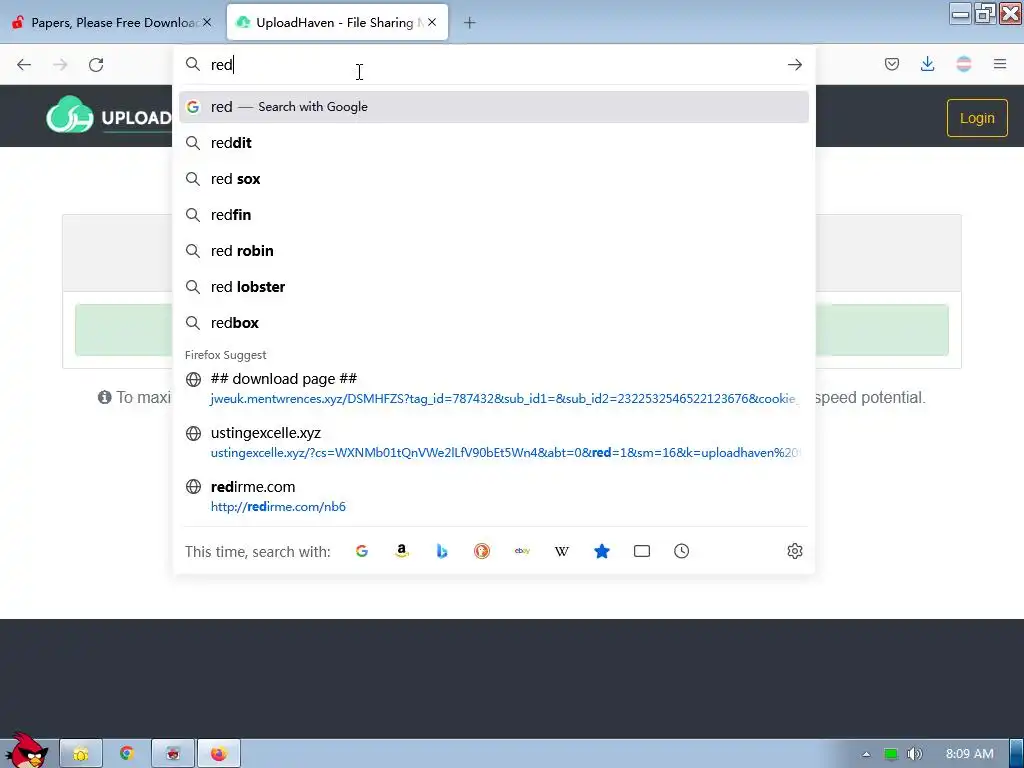Click the go arrow in the address bar
1024x768 pixels.
pos(794,65)
